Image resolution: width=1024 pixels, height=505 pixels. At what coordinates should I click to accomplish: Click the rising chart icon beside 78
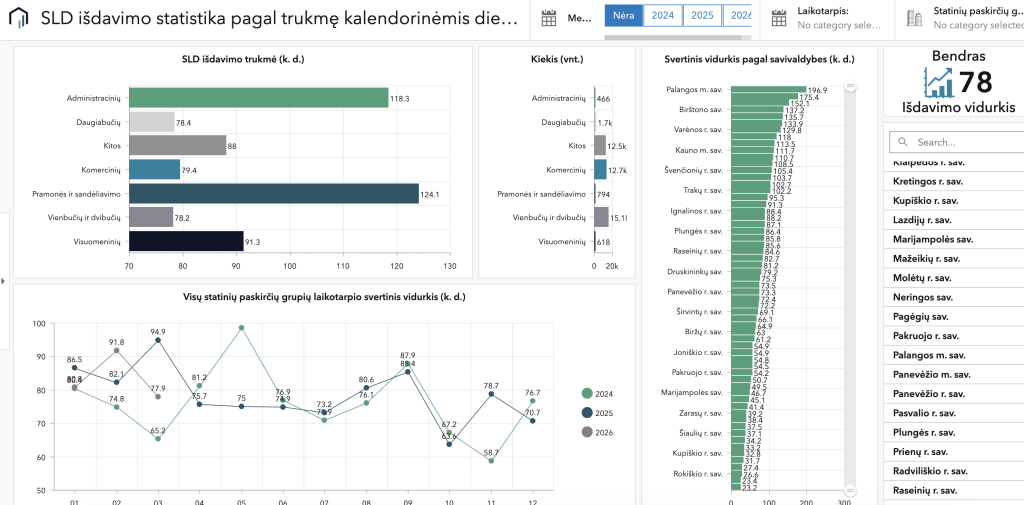point(939,82)
